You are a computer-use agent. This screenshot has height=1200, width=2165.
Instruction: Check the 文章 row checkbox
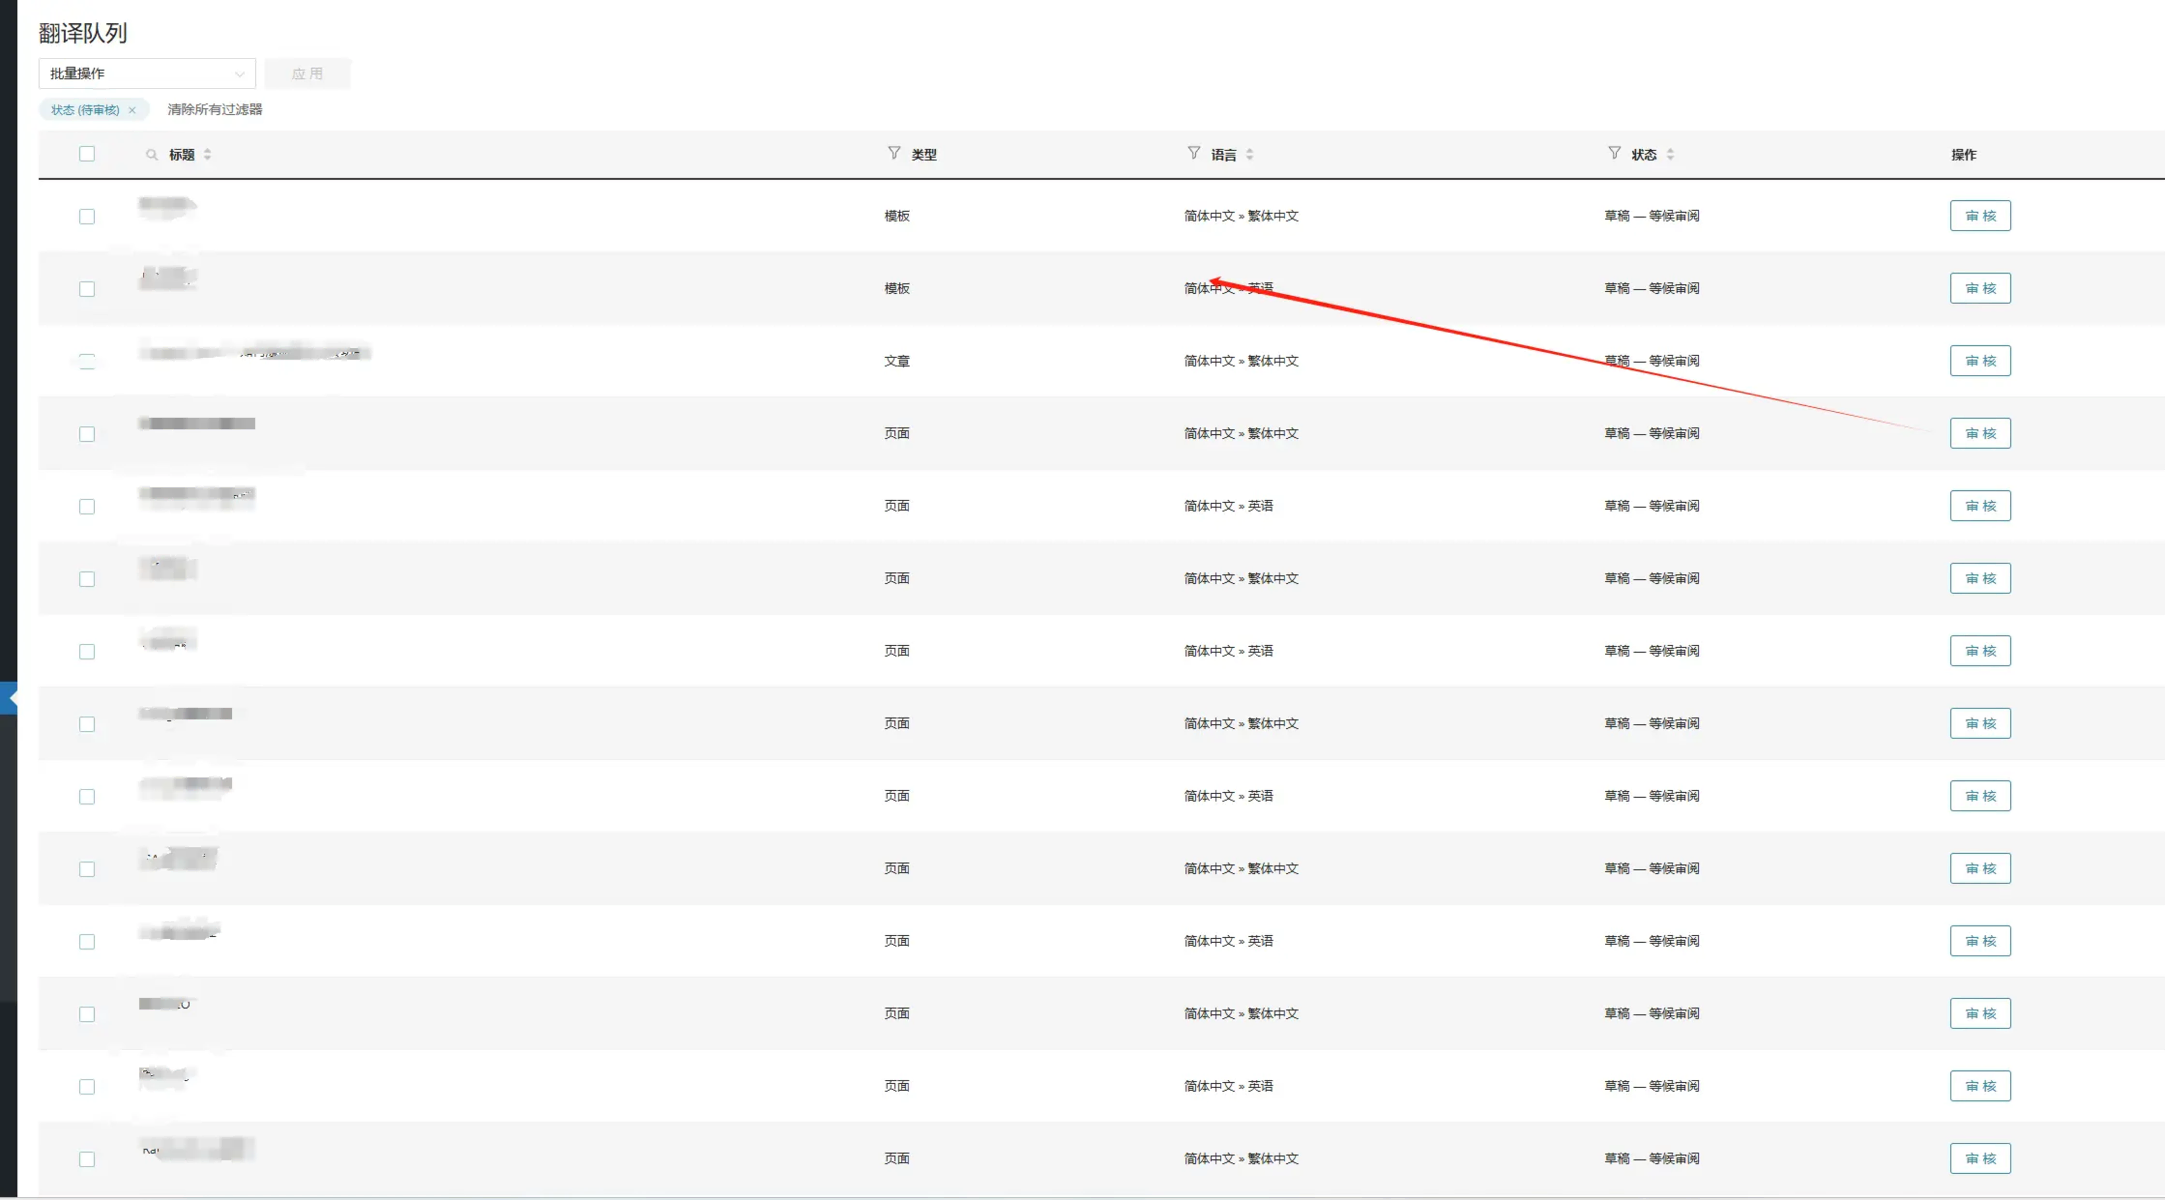click(87, 362)
